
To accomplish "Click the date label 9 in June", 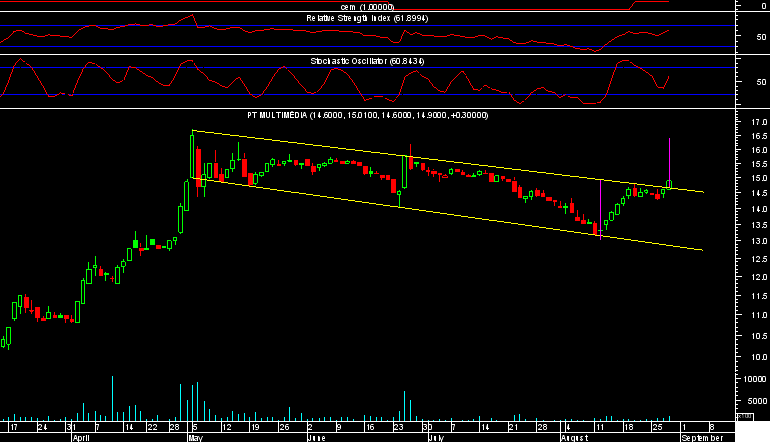I will click(339, 427).
